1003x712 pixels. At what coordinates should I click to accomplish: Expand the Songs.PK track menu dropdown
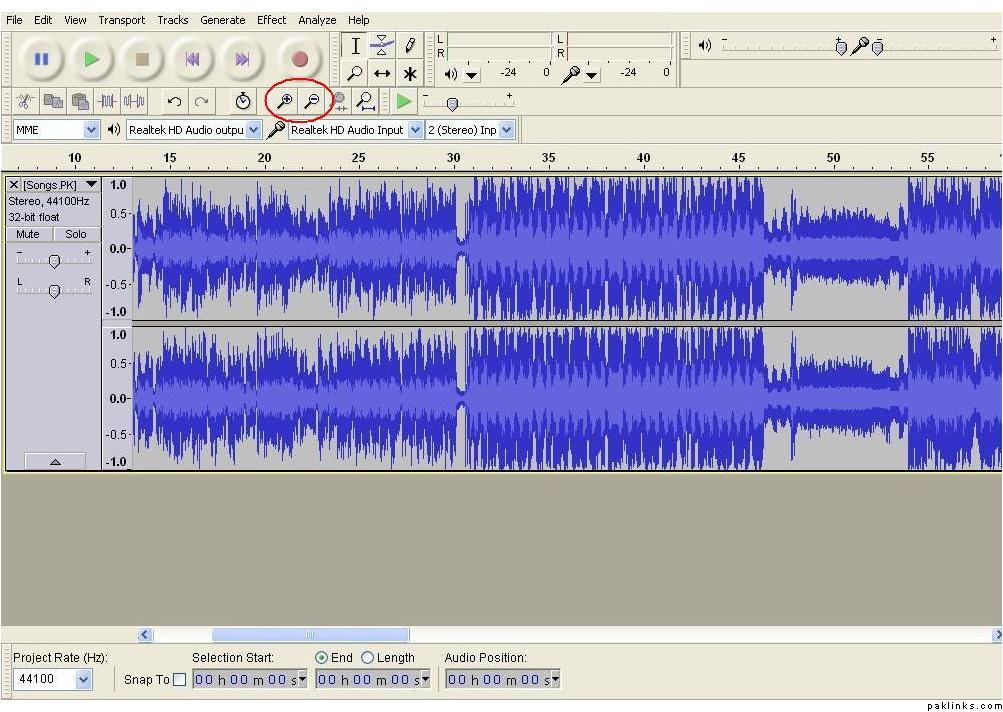tap(92, 185)
